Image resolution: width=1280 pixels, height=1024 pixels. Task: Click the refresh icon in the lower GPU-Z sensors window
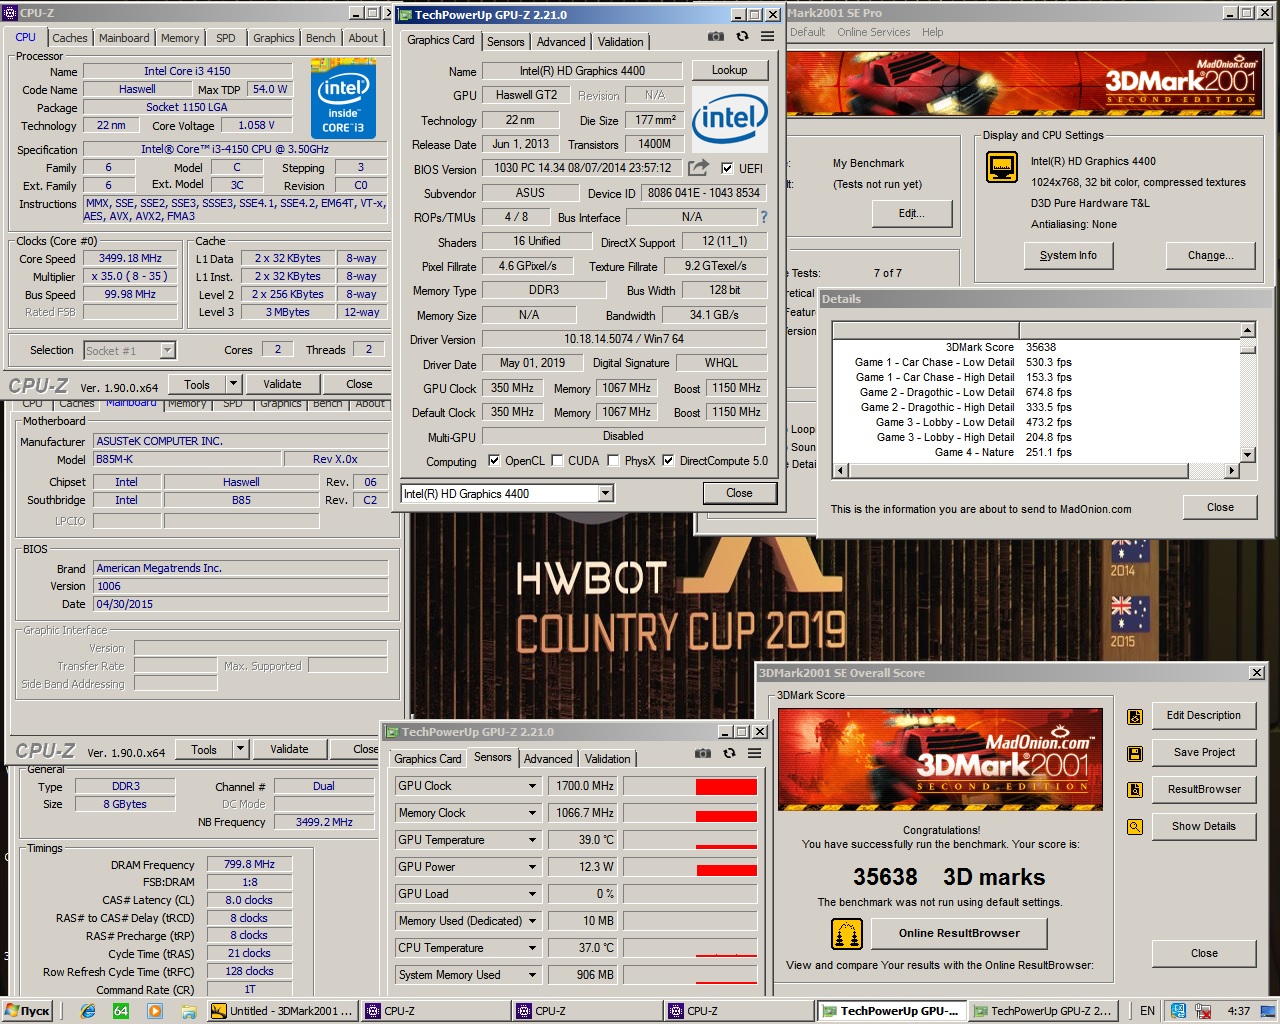729,753
